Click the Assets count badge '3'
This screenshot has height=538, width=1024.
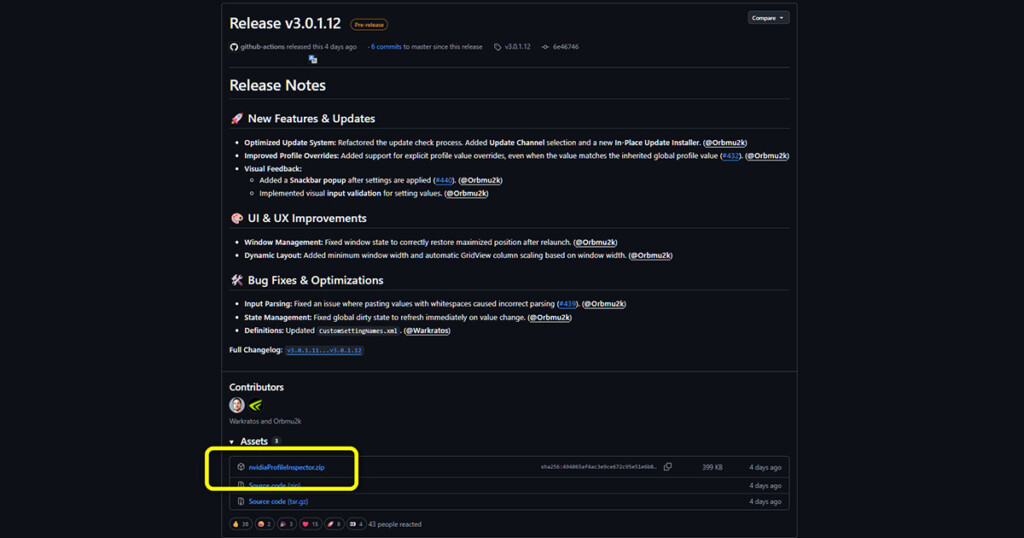click(276, 441)
